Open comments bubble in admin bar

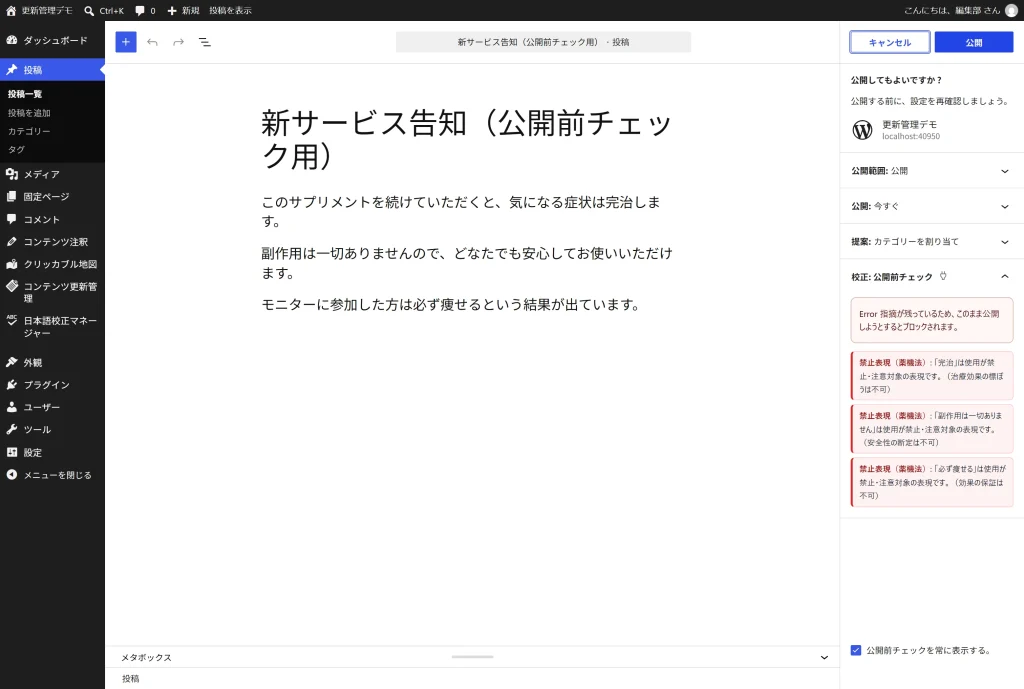click(145, 10)
